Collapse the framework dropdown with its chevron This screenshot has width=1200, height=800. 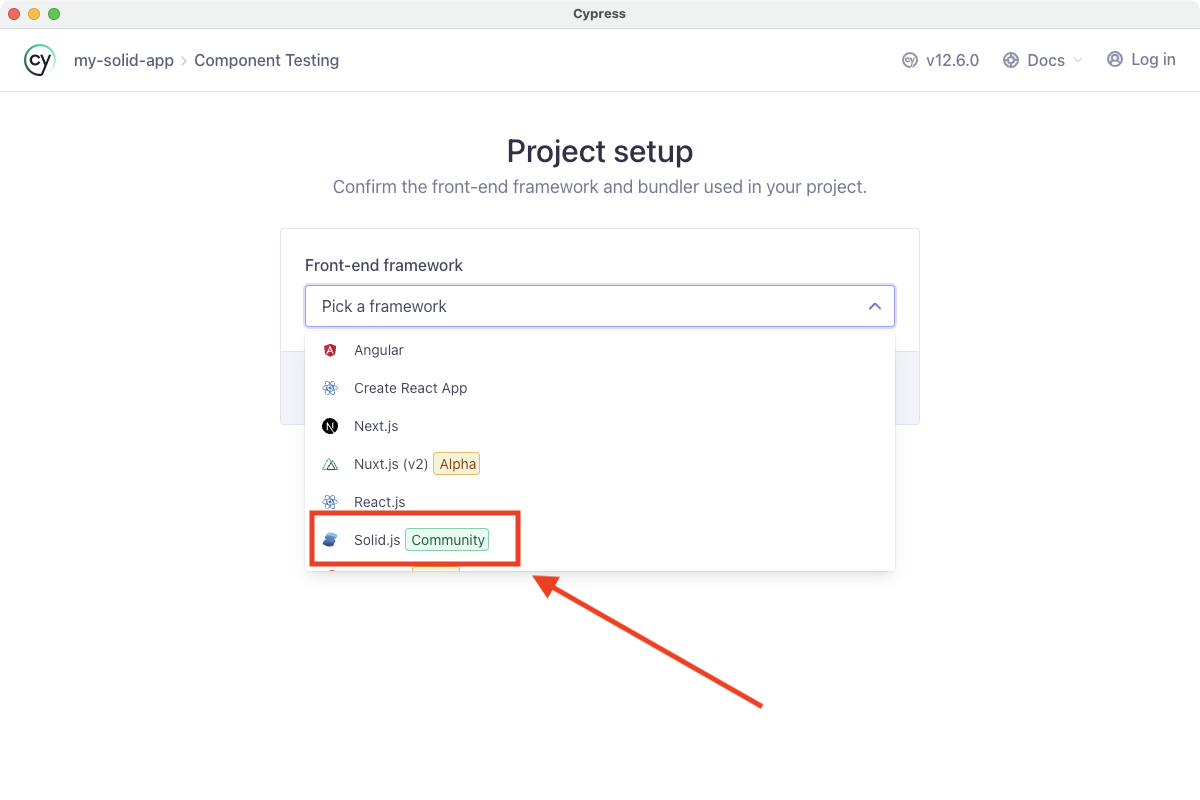point(874,306)
